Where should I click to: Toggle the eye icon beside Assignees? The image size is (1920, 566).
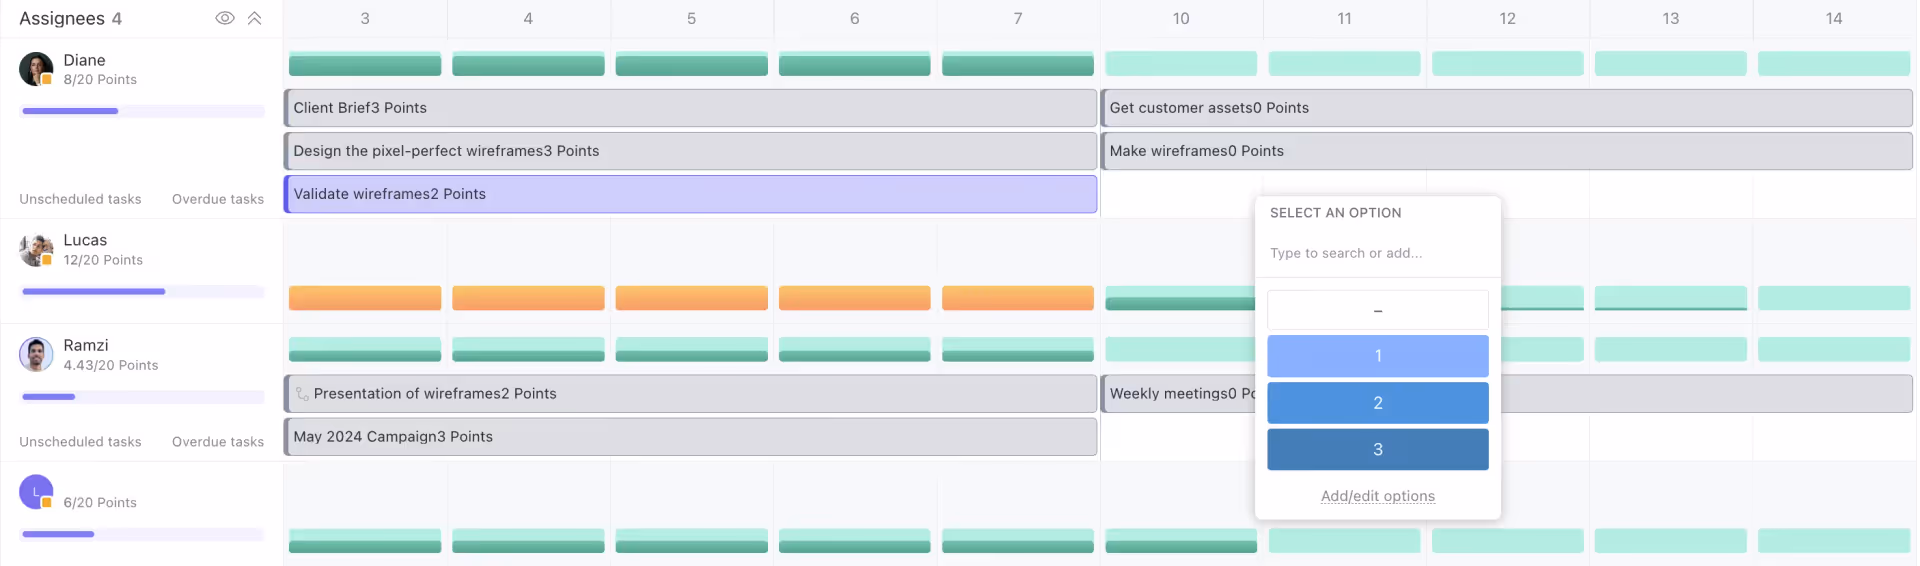click(x=225, y=18)
